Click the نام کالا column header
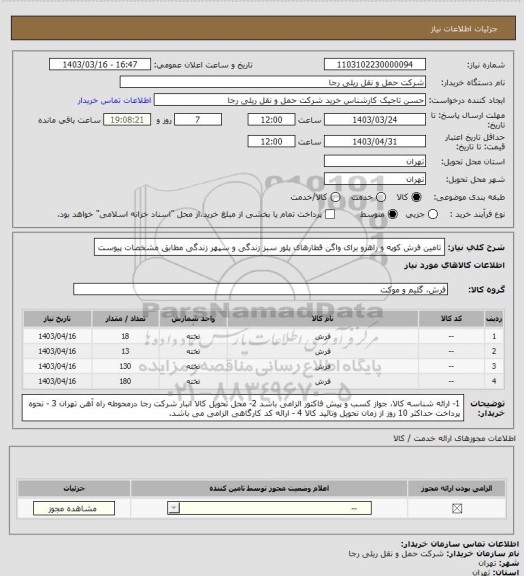This screenshot has height=576, width=524. (323, 319)
